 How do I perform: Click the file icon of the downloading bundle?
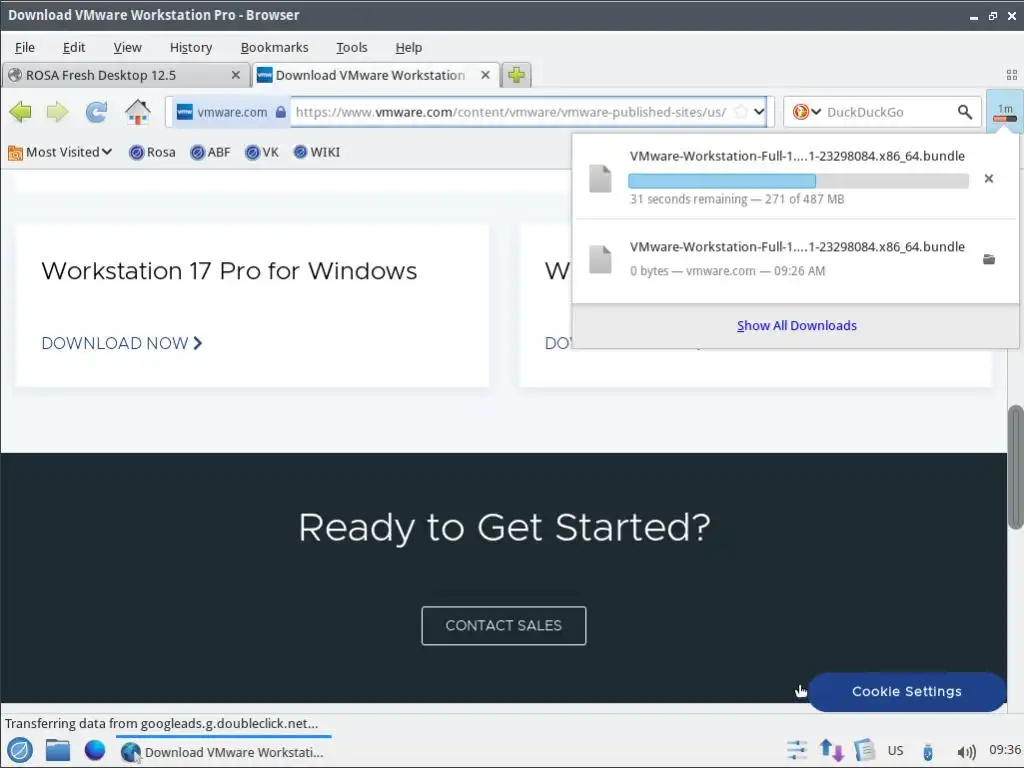(600, 178)
